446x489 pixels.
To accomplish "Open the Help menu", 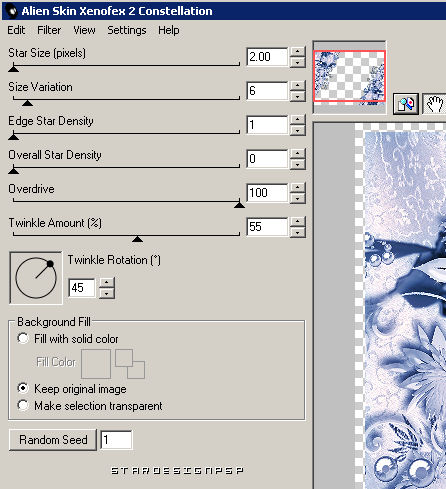I will [169, 30].
